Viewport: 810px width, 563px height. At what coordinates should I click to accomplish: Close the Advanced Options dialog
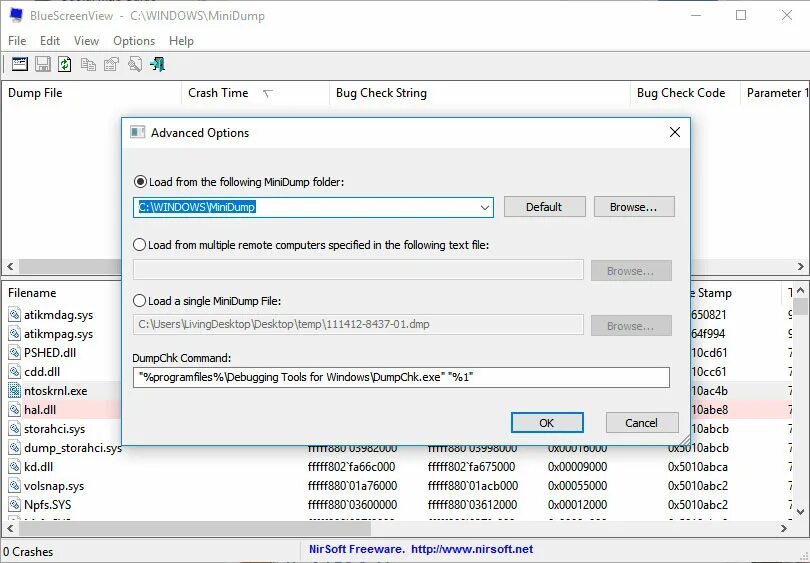click(675, 132)
